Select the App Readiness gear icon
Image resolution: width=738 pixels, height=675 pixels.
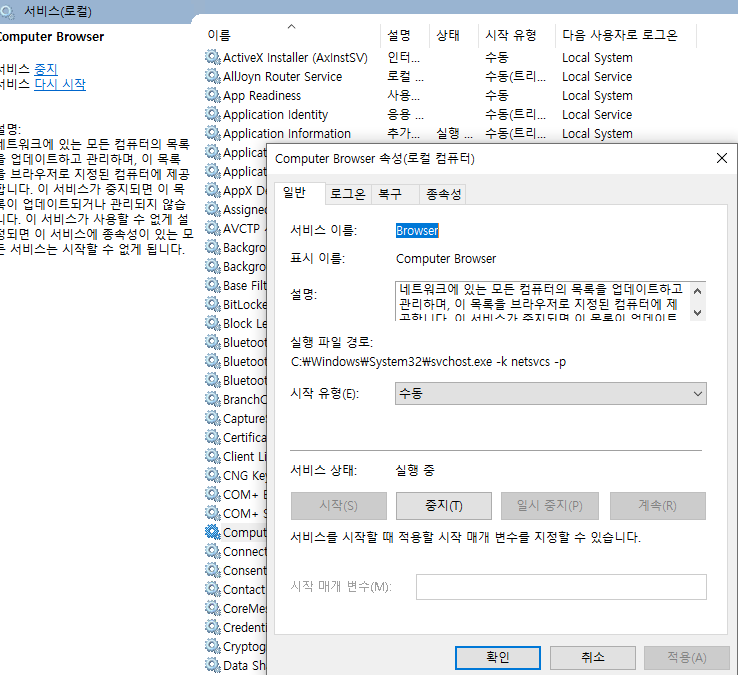tap(213, 96)
